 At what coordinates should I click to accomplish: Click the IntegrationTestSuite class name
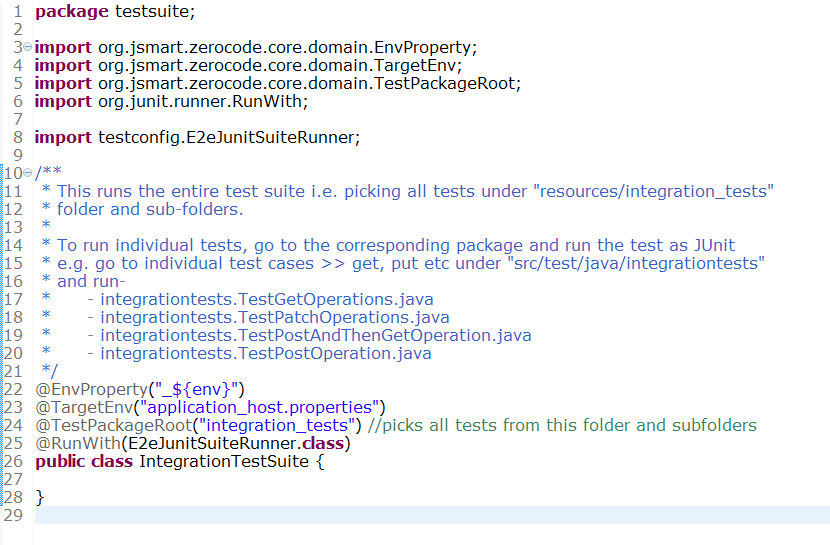click(x=224, y=461)
